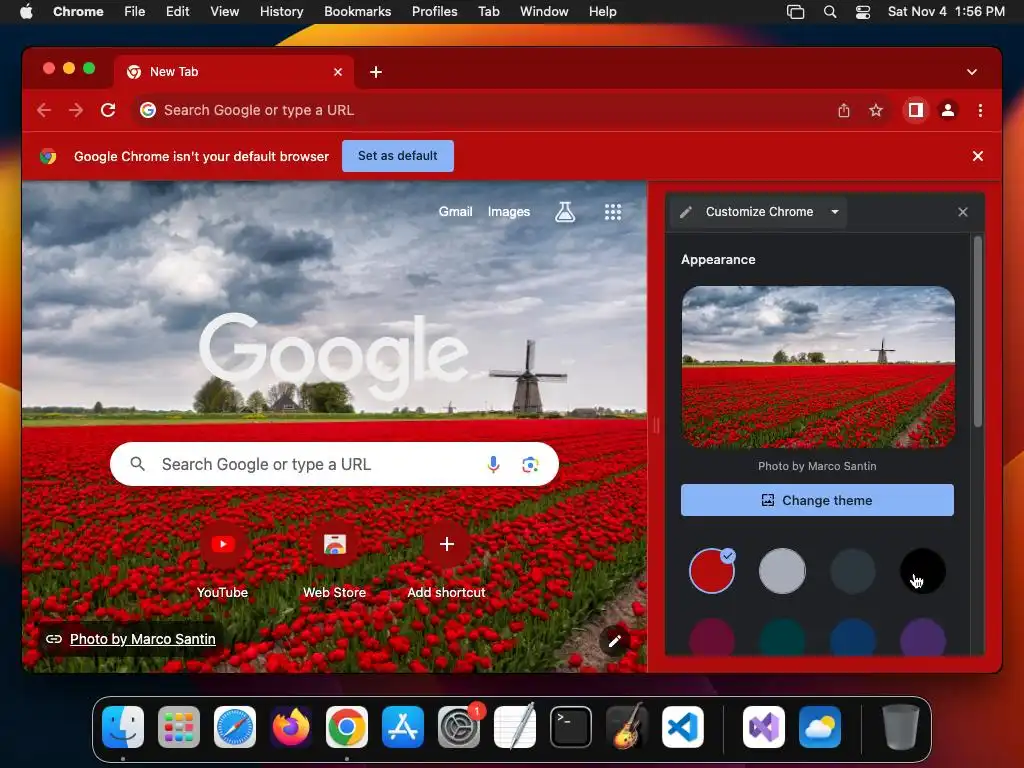Open Finder from the dock

[123, 727]
